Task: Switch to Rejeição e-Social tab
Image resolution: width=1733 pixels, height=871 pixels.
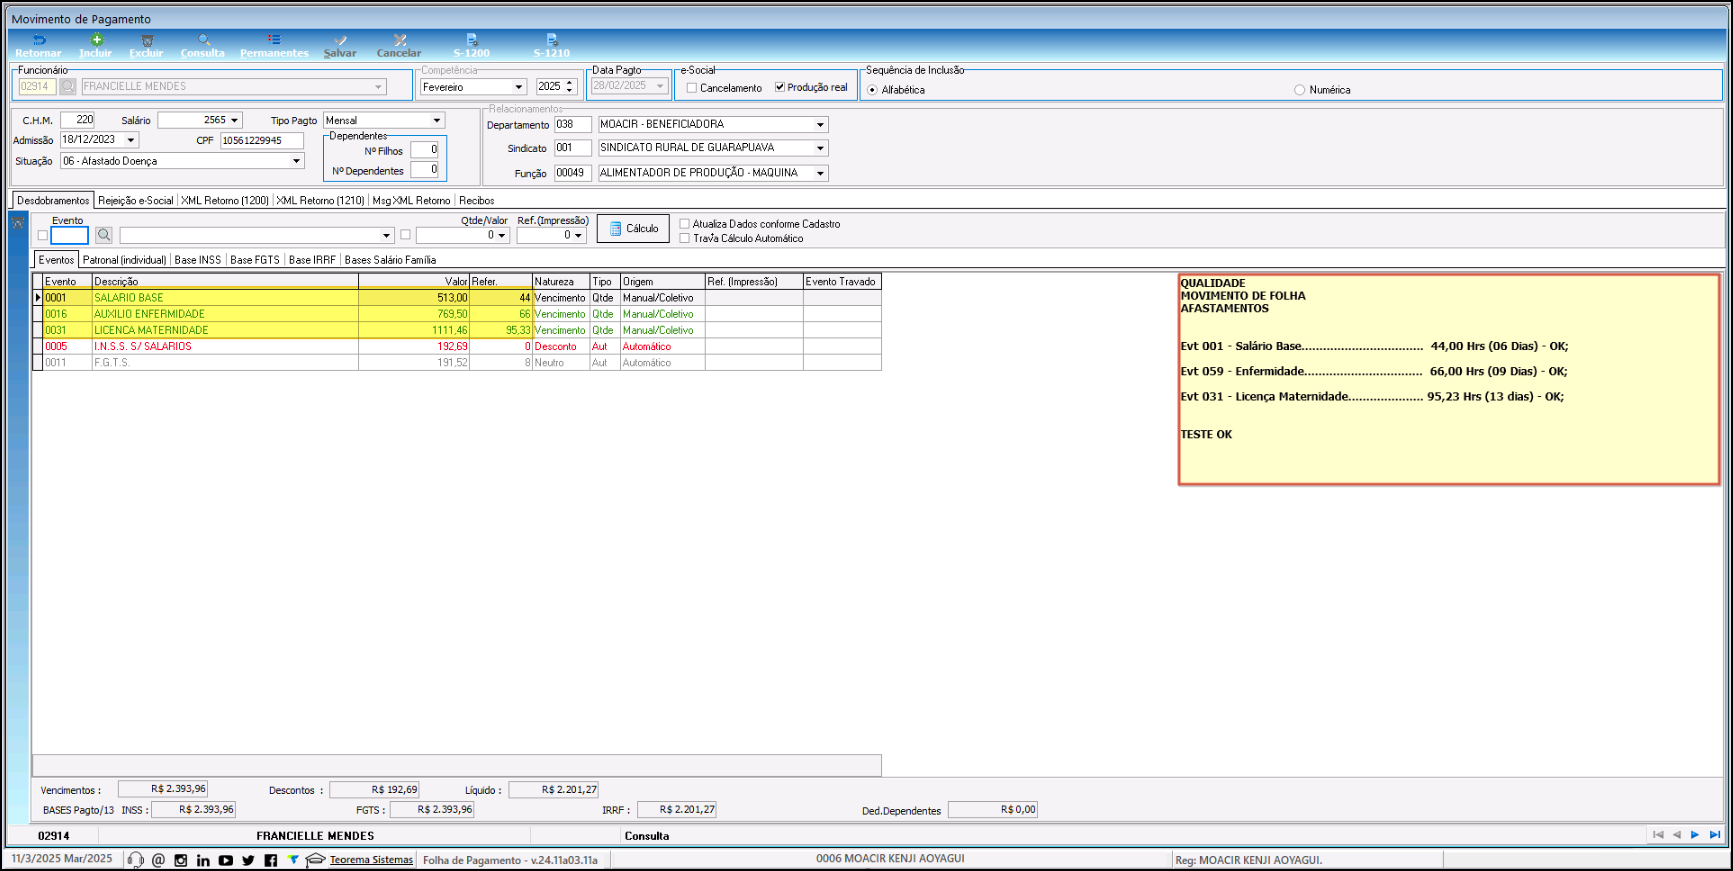Action: click(136, 201)
